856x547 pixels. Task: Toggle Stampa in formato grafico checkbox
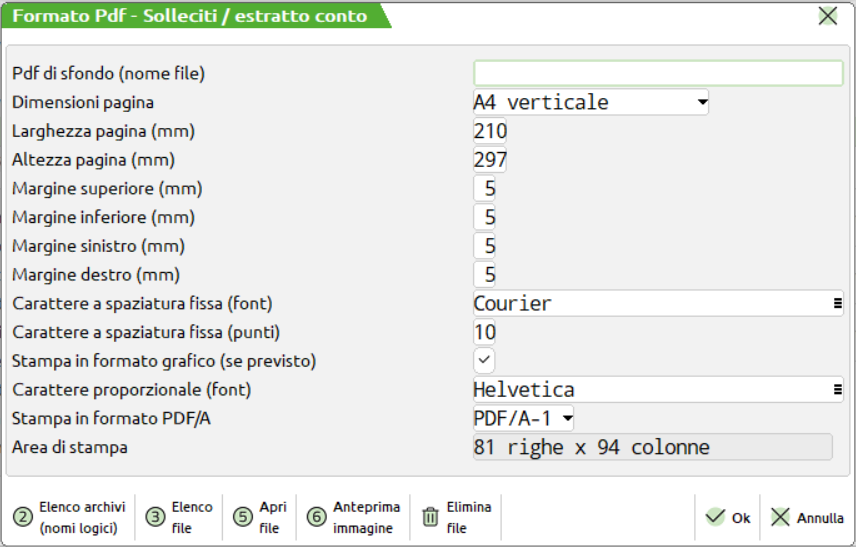484,360
